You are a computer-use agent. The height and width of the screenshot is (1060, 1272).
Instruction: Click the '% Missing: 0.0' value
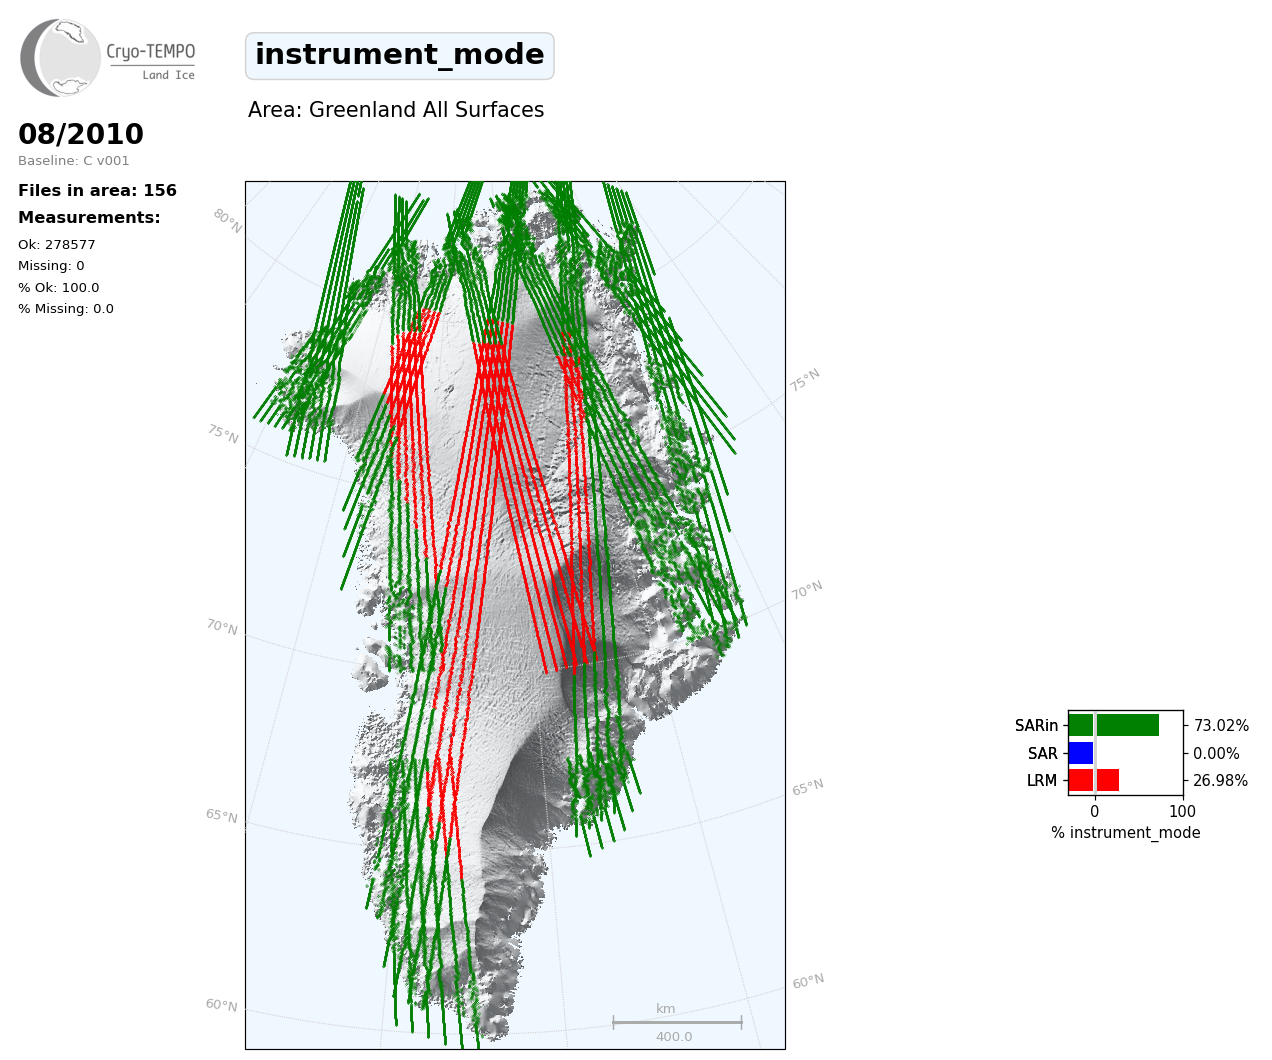(x=66, y=309)
